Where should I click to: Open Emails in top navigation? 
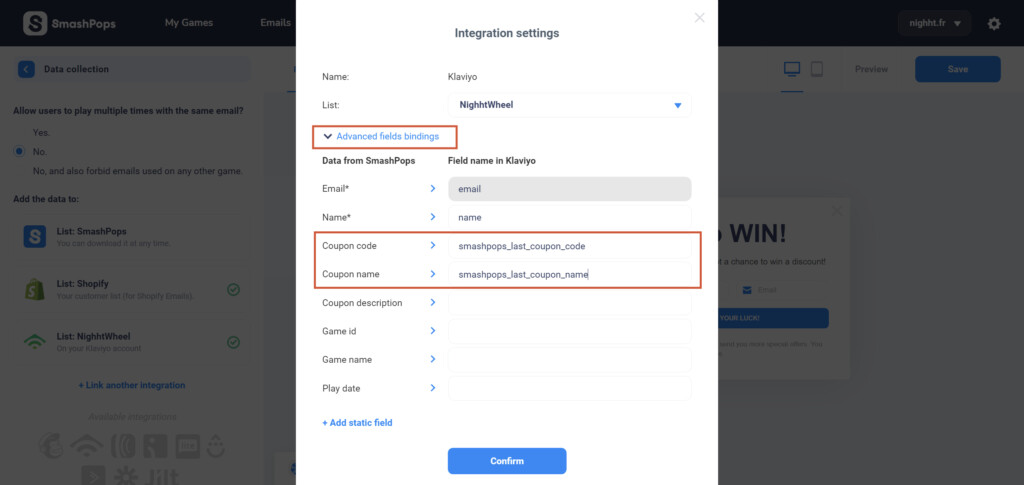pos(275,23)
